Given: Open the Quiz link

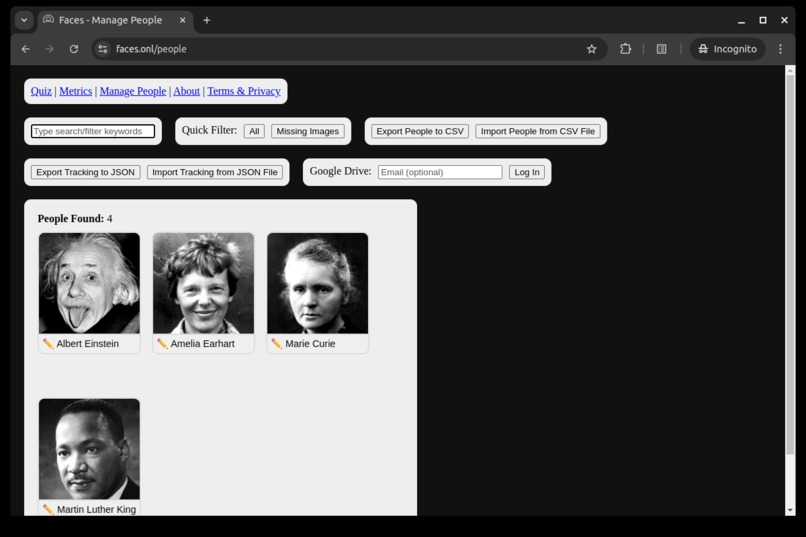Looking at the screenshot, I should [x=41, y=91].
